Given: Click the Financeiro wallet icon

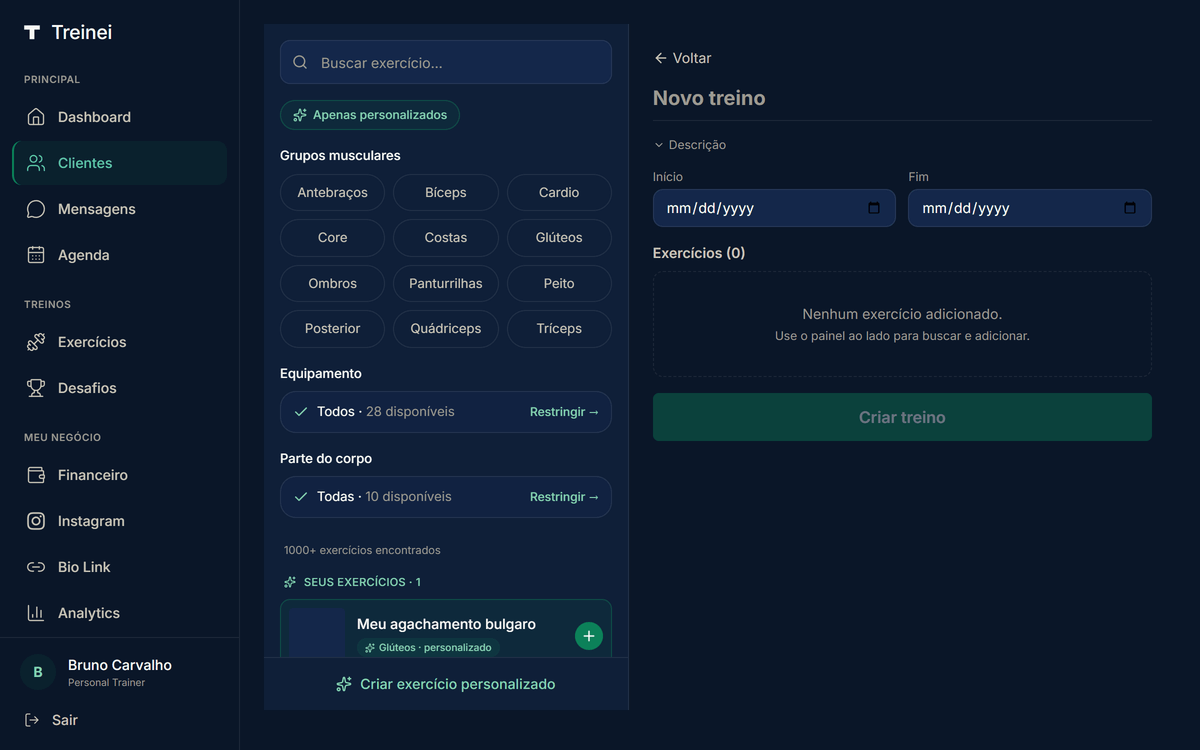Looking at the screenshot, I should point(36,475).
